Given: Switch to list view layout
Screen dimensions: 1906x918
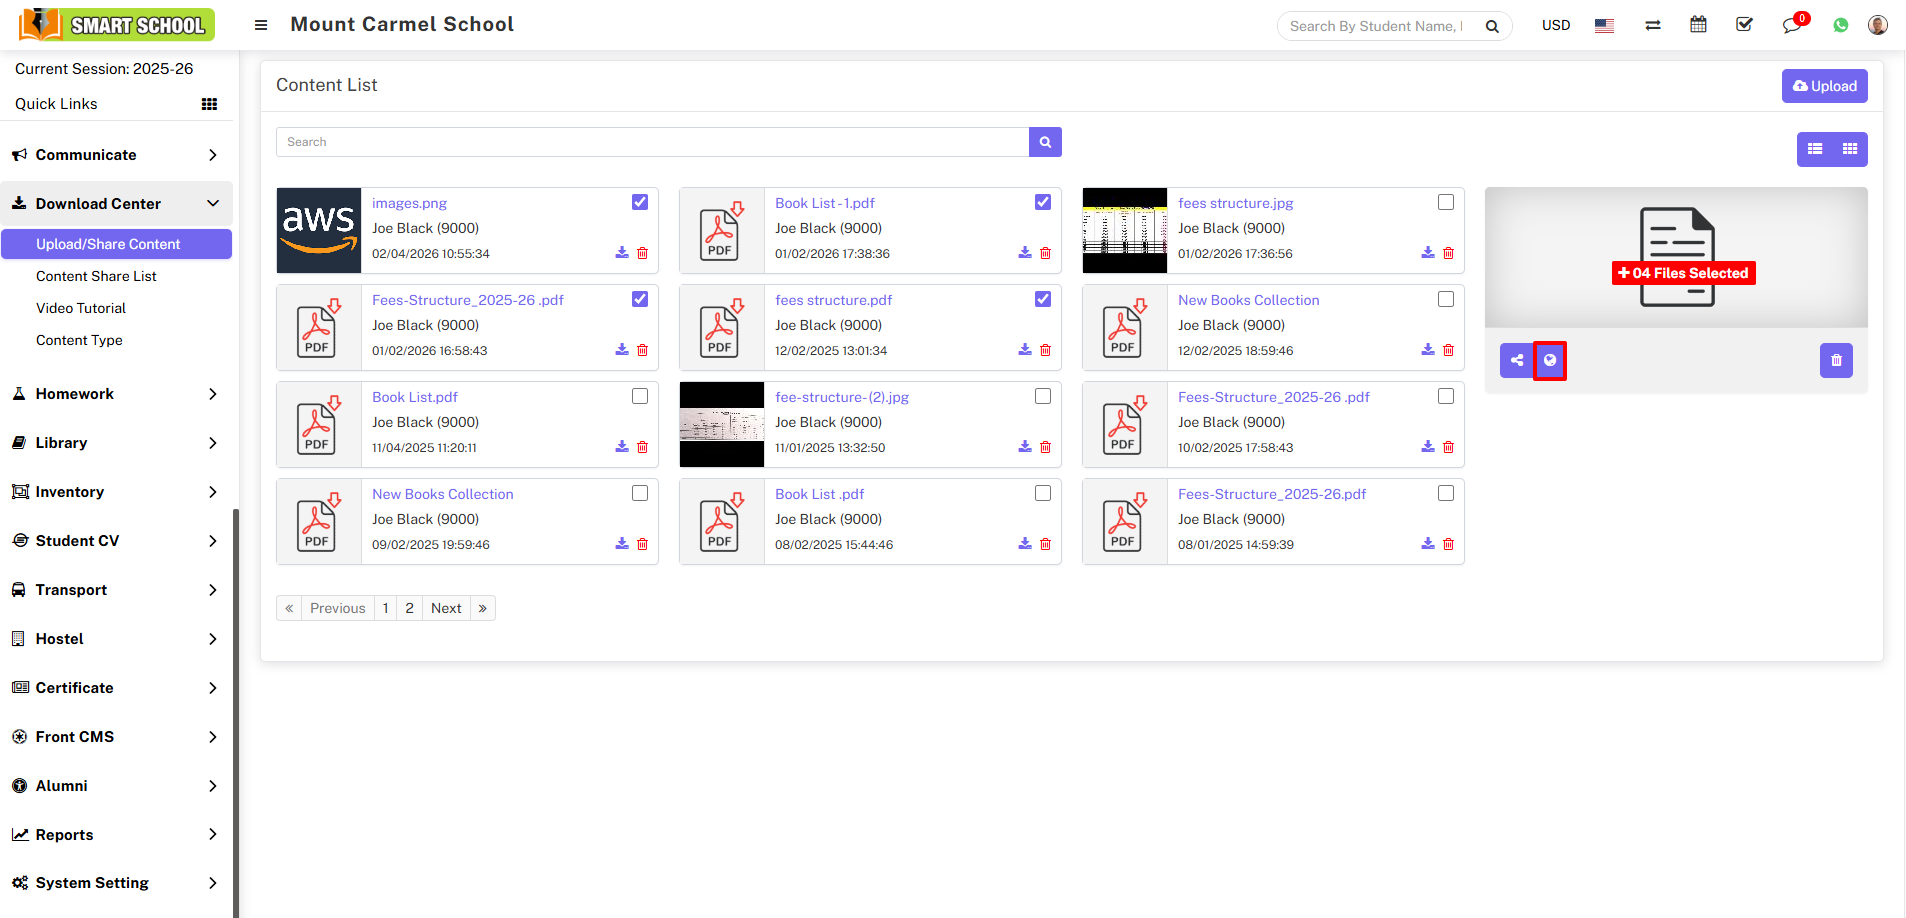Looking at the screenshot, I should coord(1814,149).
